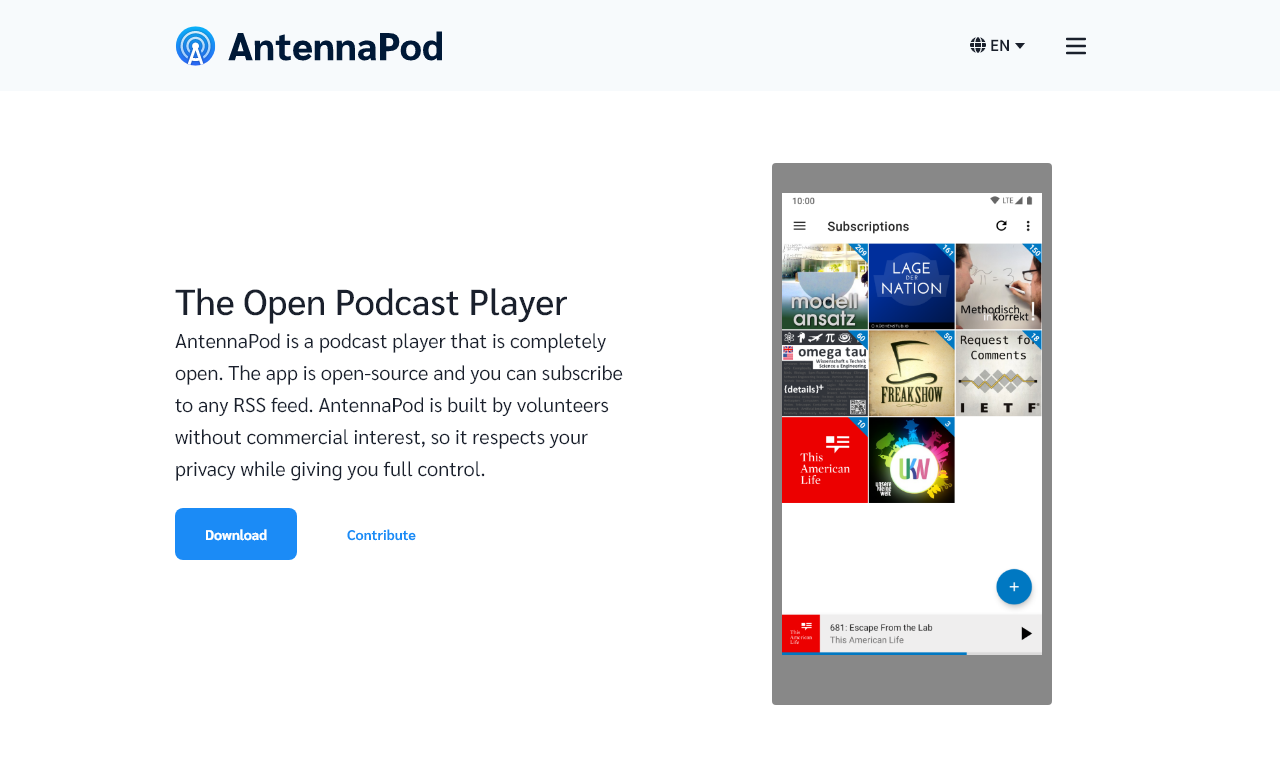Open the Contribute link
Viewport: 1280px width, 768px height.
click(x=381, y=535)
